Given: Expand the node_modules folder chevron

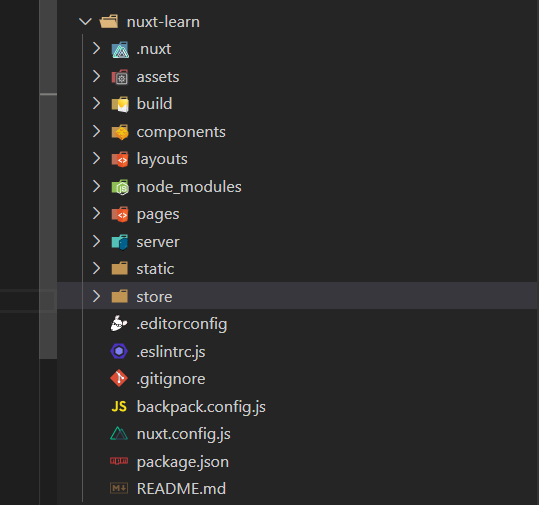Looking at the screenshot, I should (x=97, y=186).
